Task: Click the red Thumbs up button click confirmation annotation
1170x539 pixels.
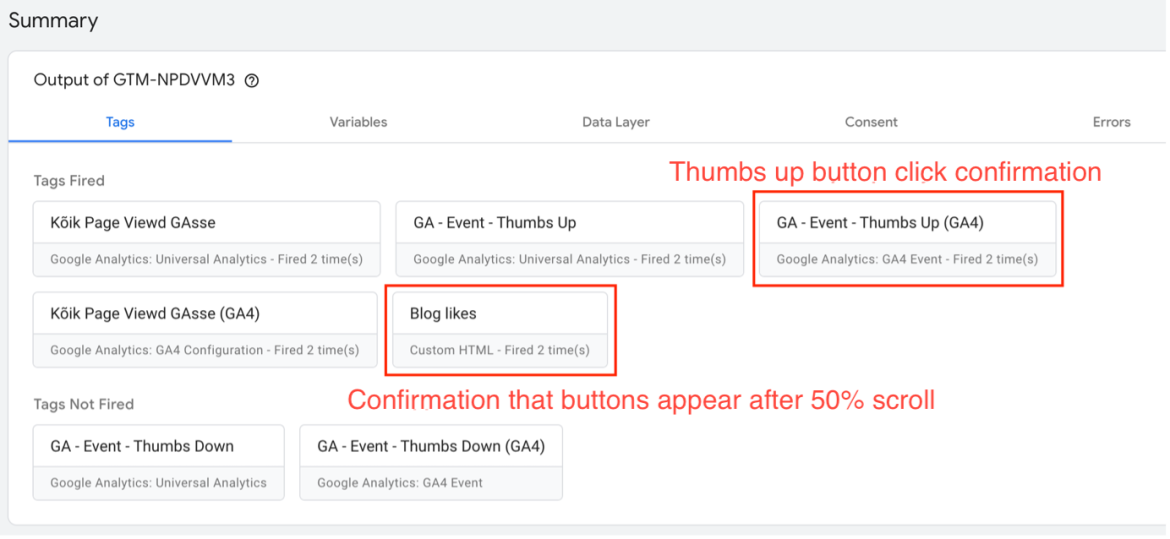Action: (x=885, y=172)
